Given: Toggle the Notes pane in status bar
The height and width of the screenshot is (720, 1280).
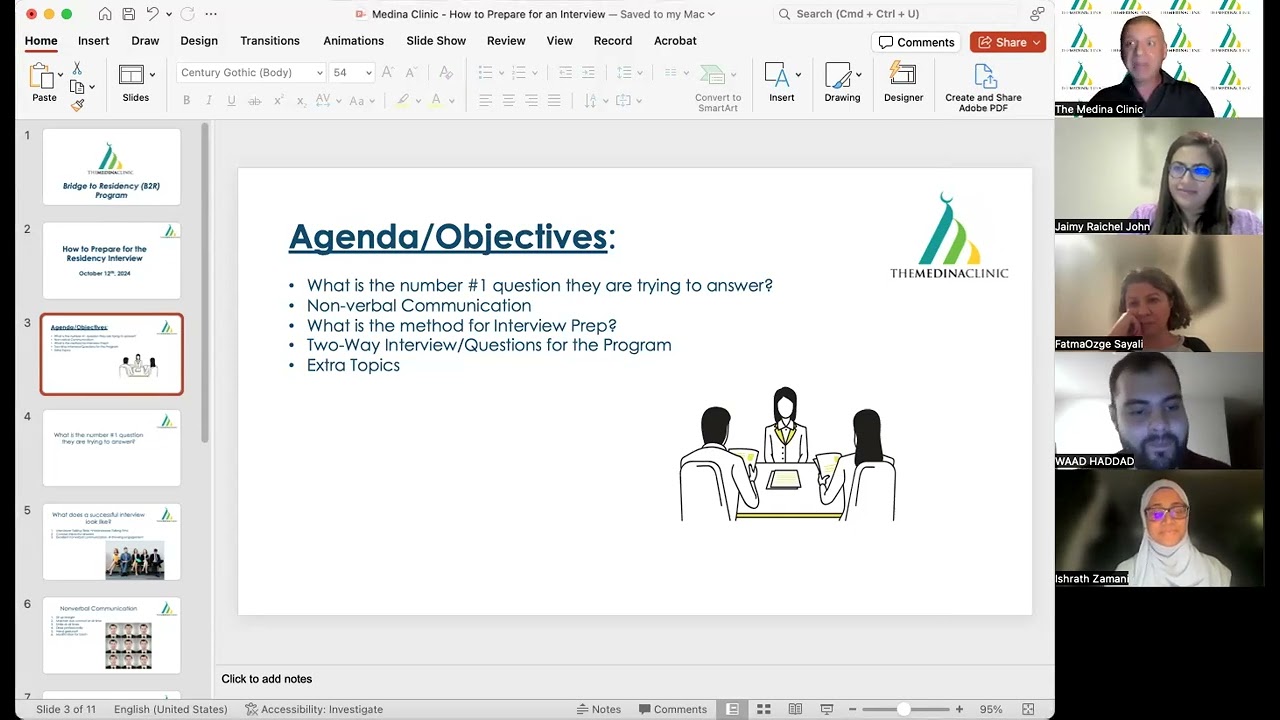Looking at the screenshot, I should [599, 709].
